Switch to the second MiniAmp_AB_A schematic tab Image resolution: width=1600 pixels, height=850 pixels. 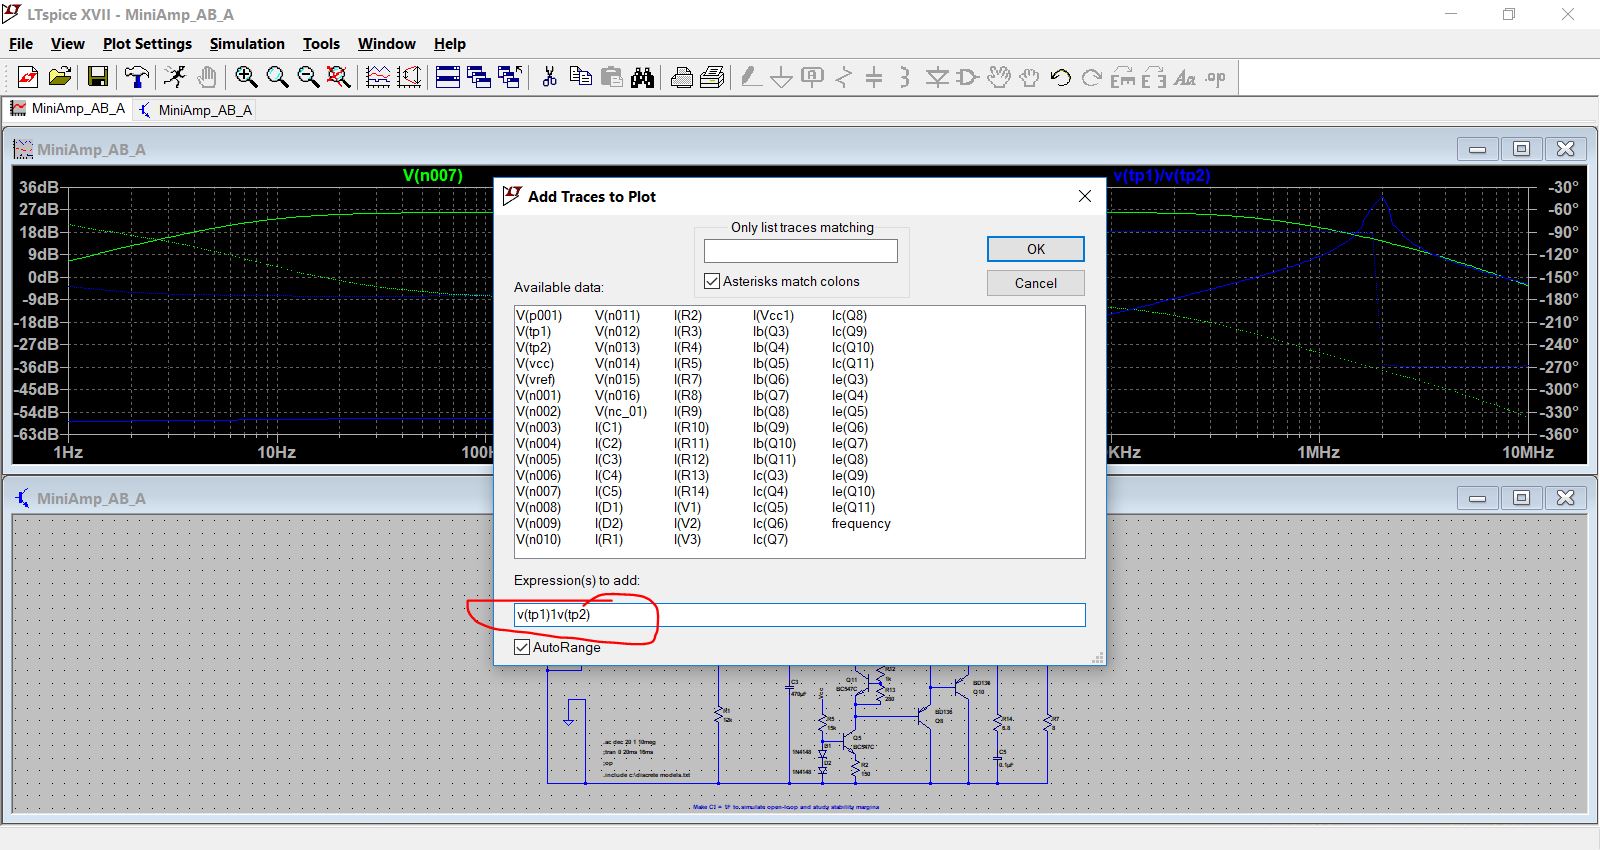pos(196,110)
